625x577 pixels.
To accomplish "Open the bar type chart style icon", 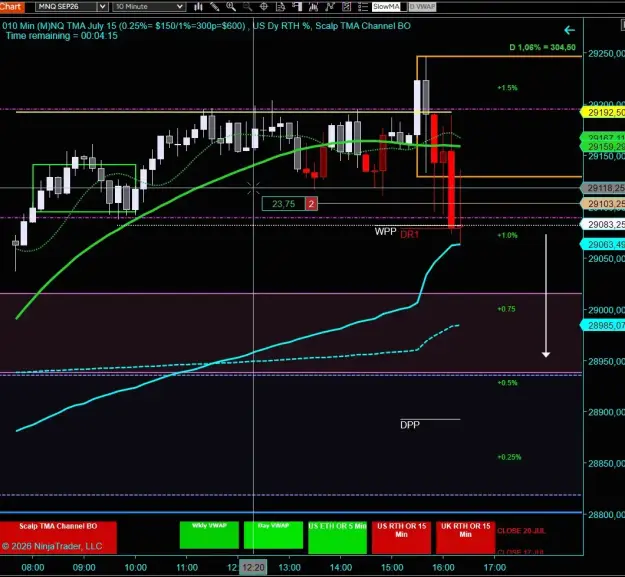I will click(198, 6).
